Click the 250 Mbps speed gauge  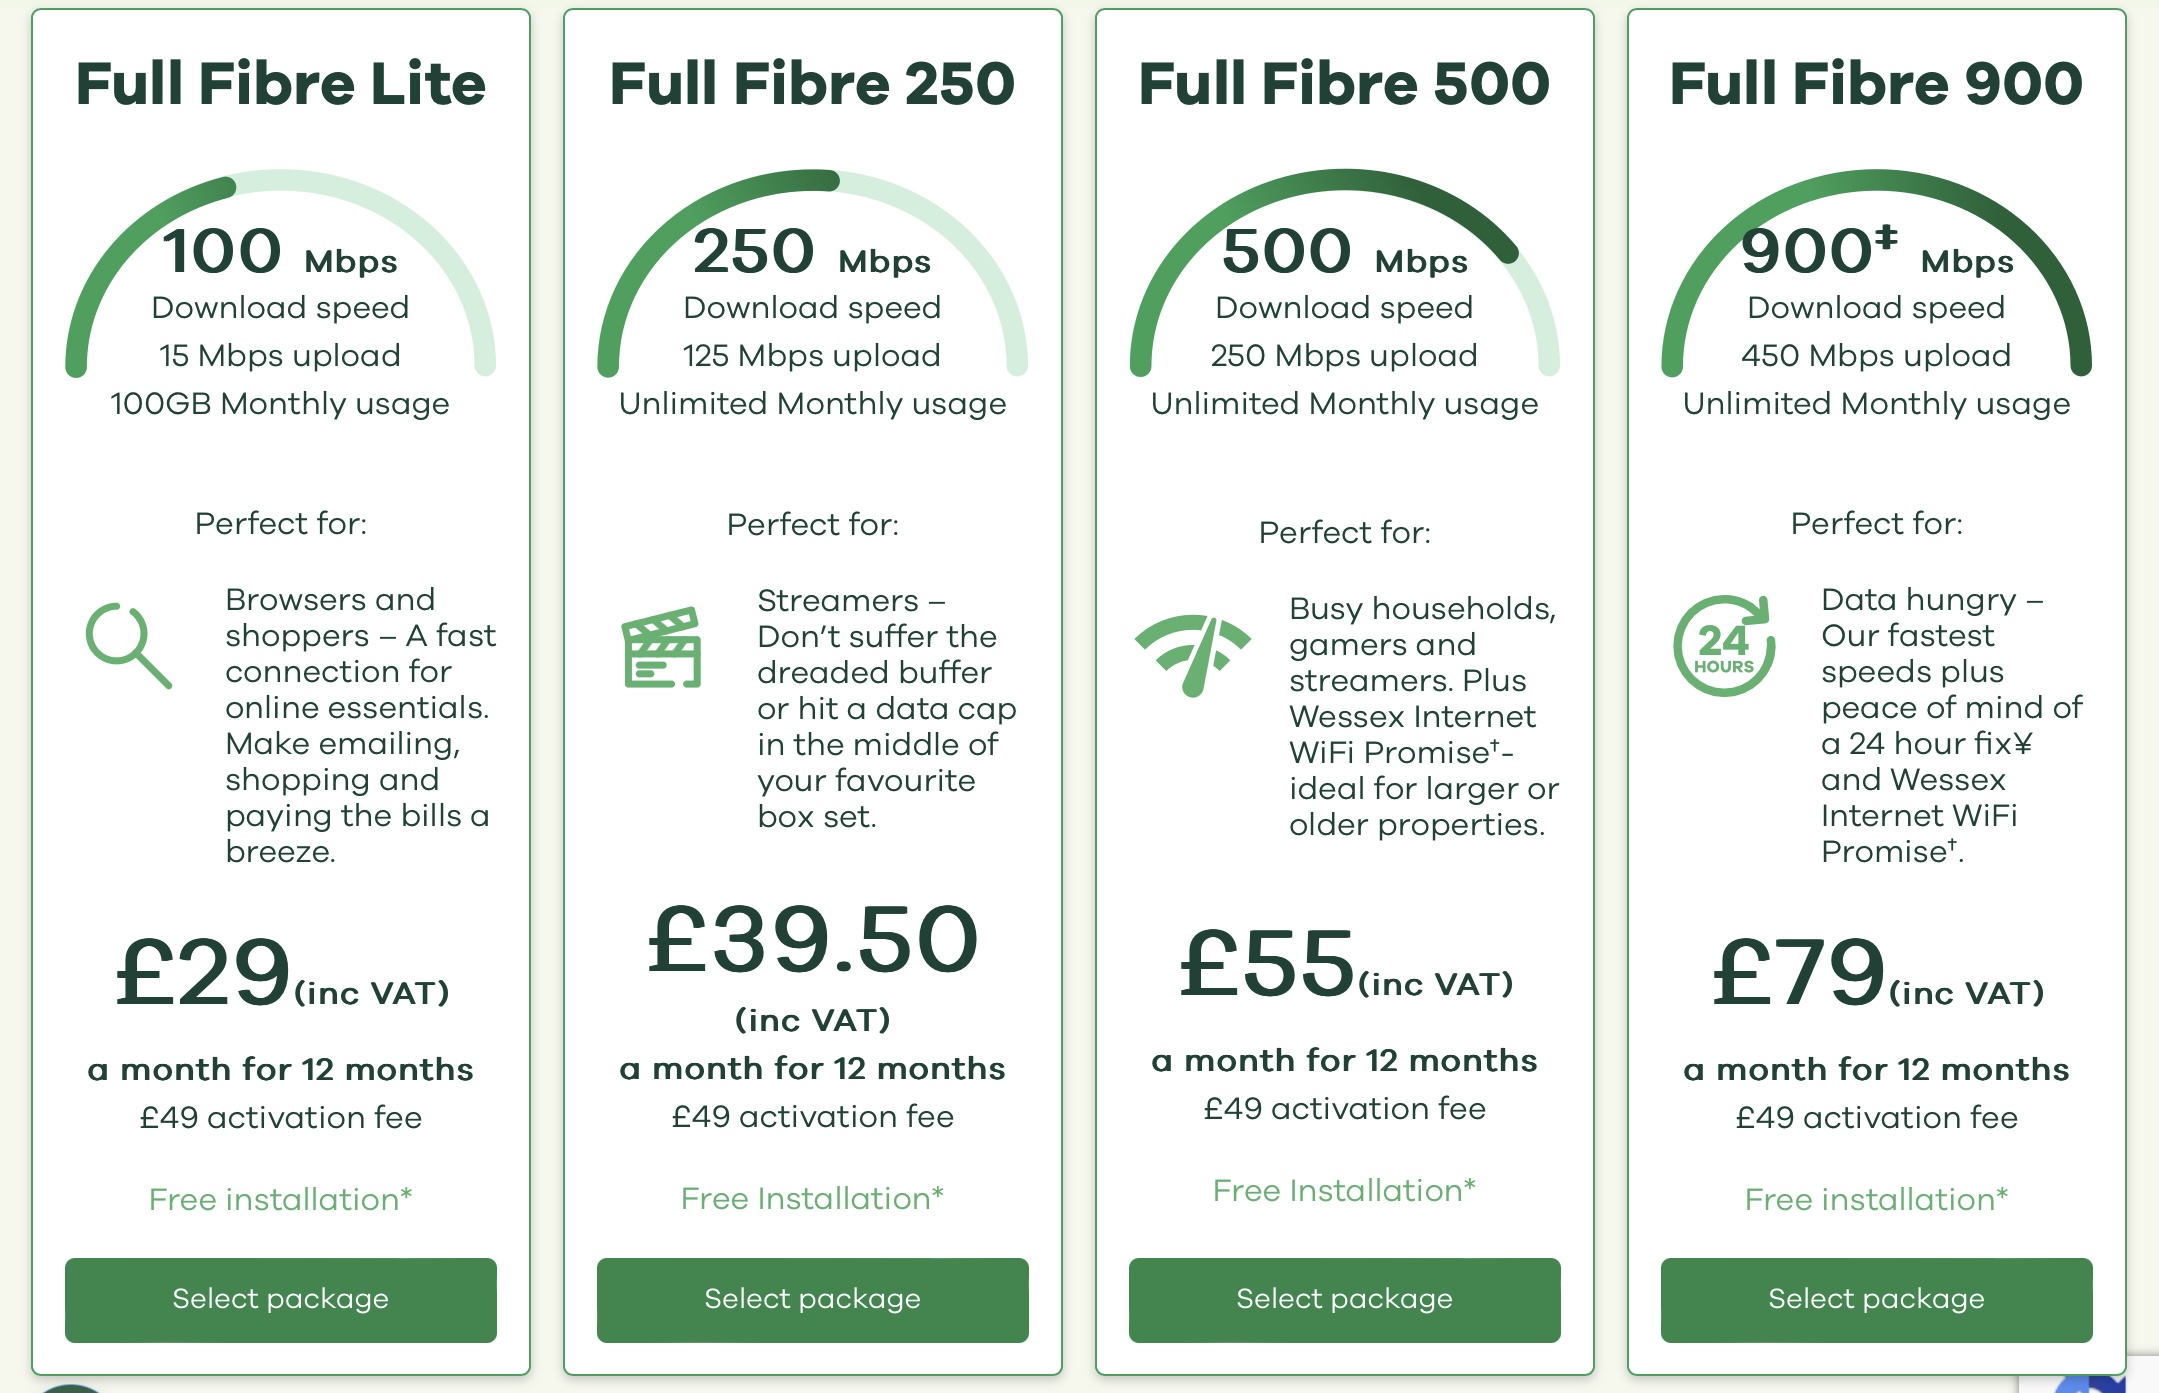(x=813, y=273)
